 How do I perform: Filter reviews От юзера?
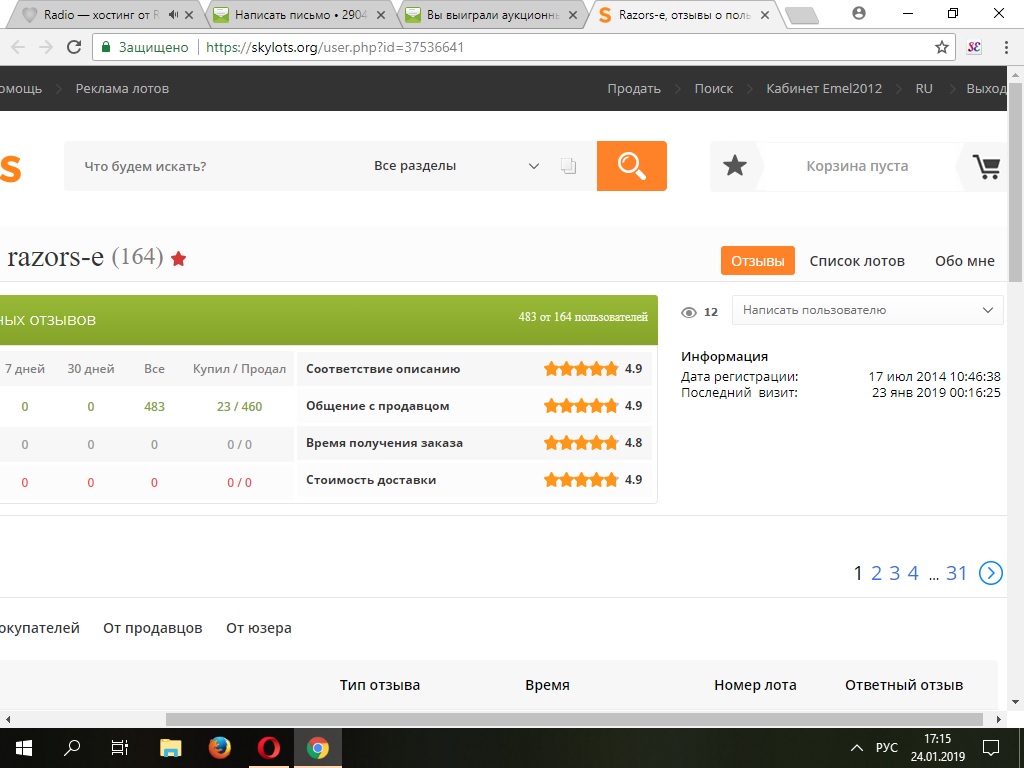259,628
